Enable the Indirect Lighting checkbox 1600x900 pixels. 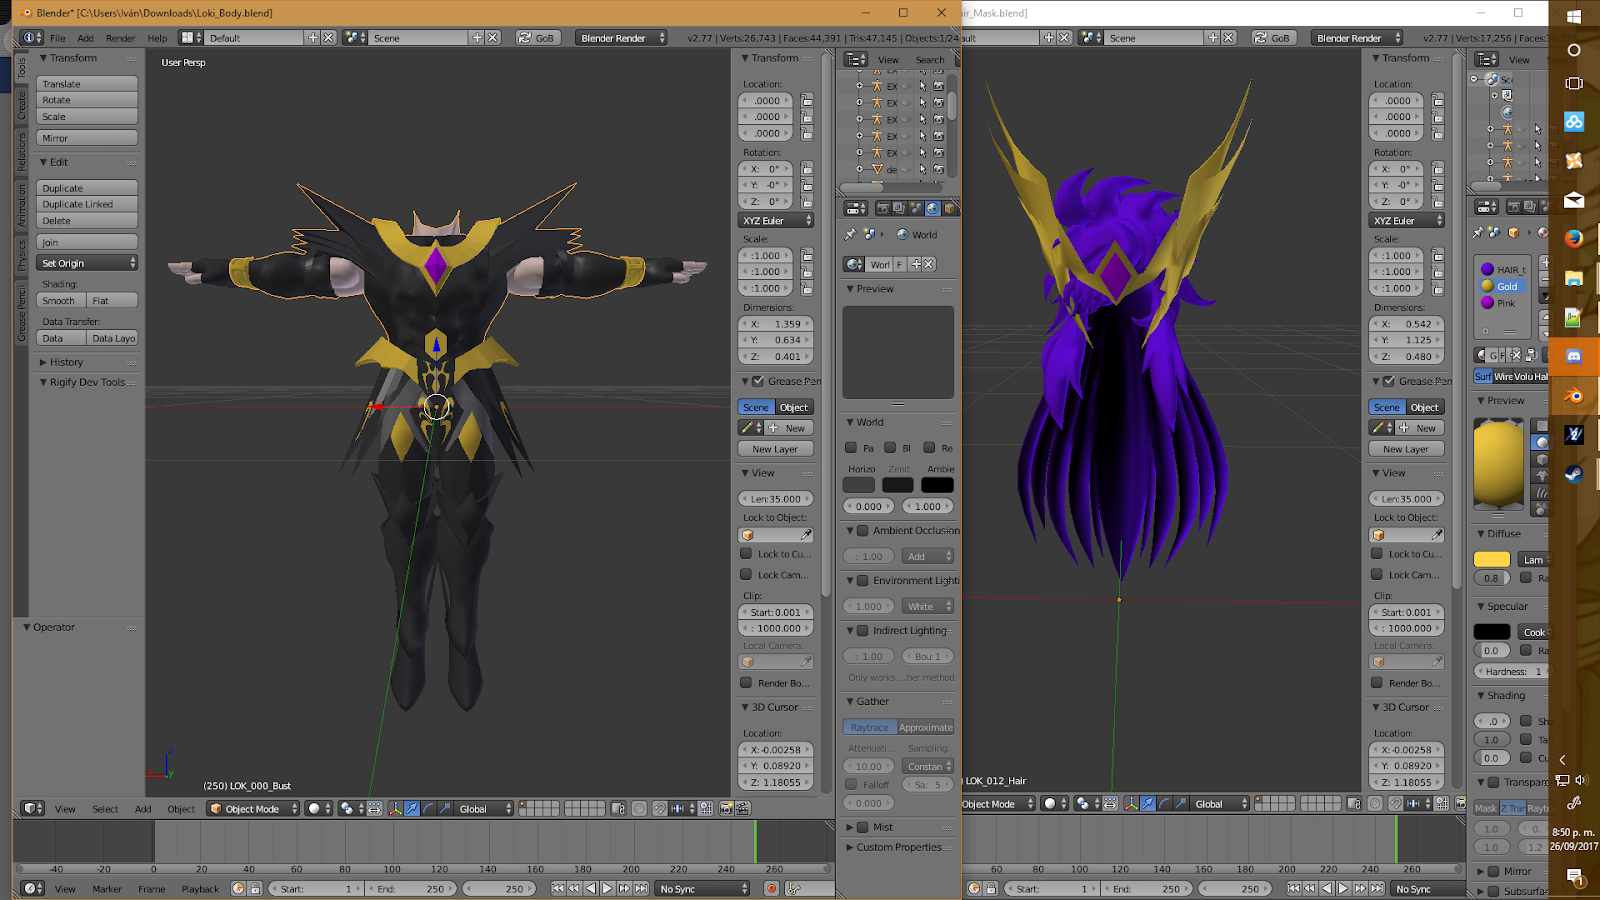click(x=864, y=630)
